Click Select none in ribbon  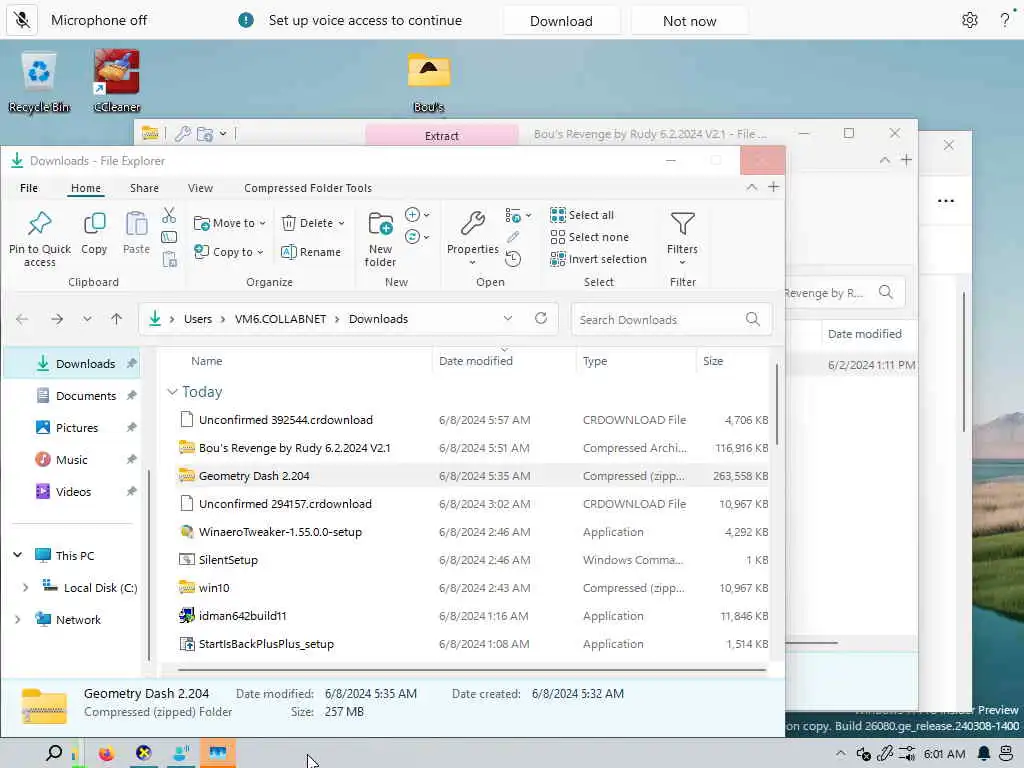589,237
